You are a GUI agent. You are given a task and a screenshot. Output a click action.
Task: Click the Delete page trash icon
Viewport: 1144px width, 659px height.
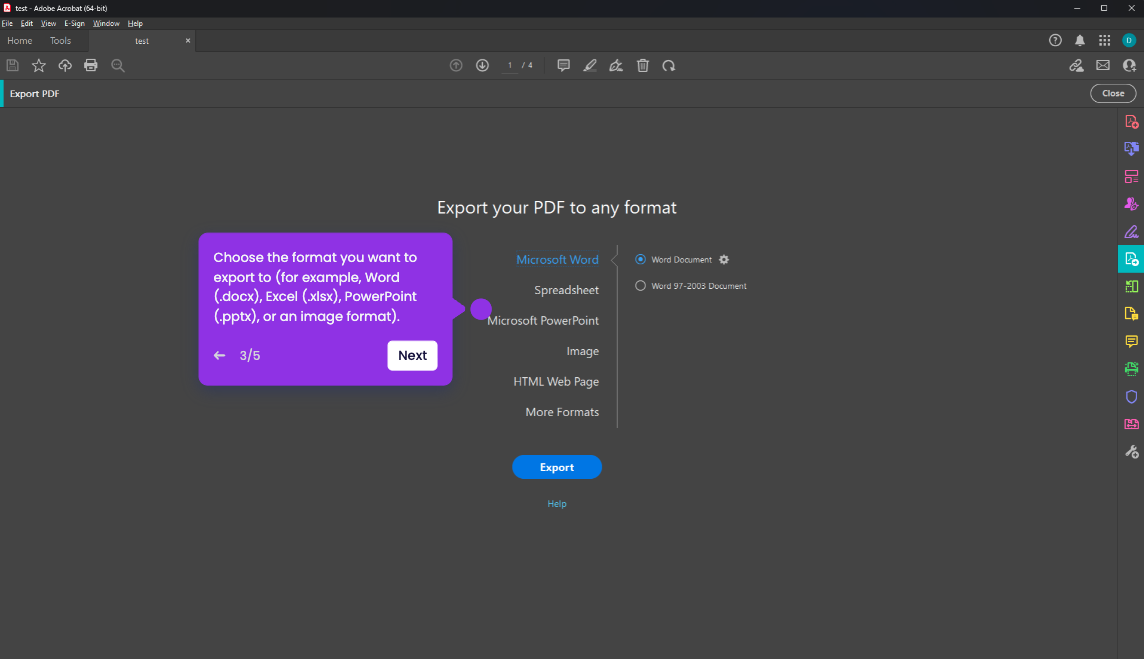tap(643, 66)
